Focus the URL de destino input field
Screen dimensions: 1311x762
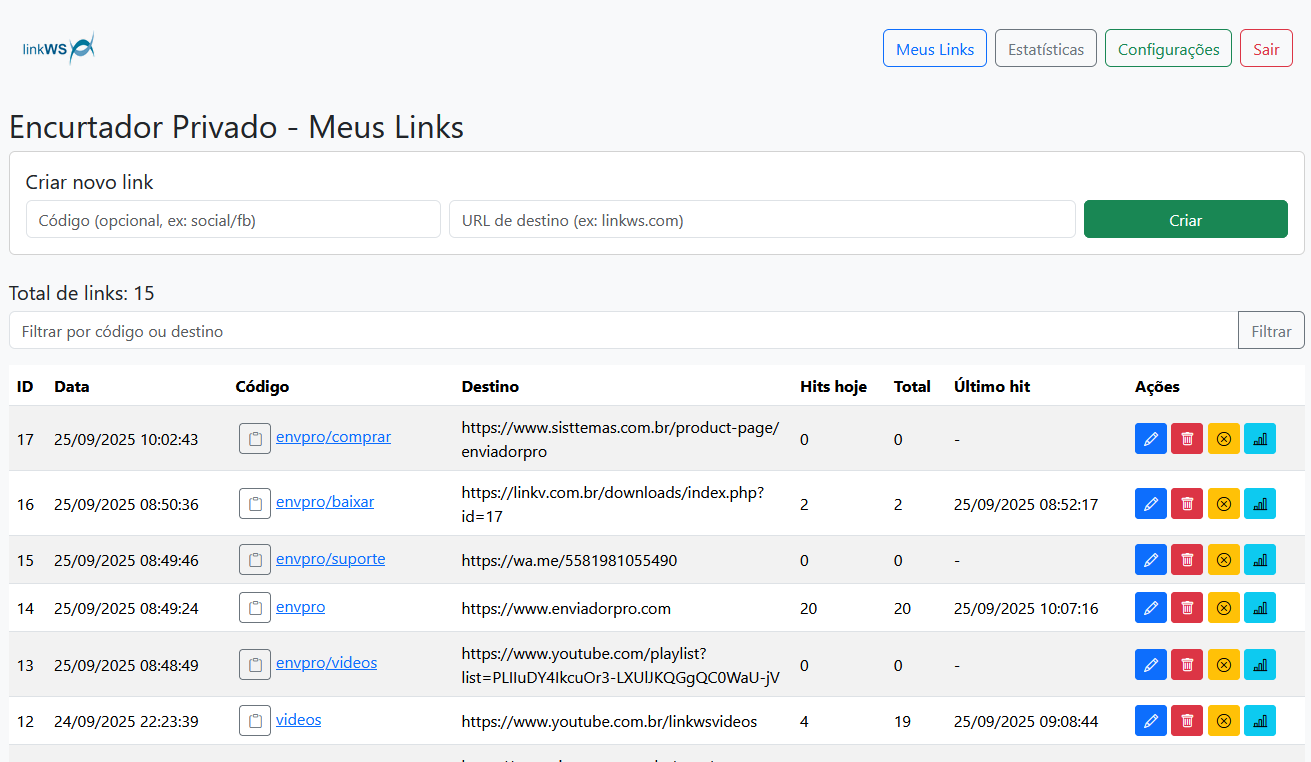(x=761, y=220)
